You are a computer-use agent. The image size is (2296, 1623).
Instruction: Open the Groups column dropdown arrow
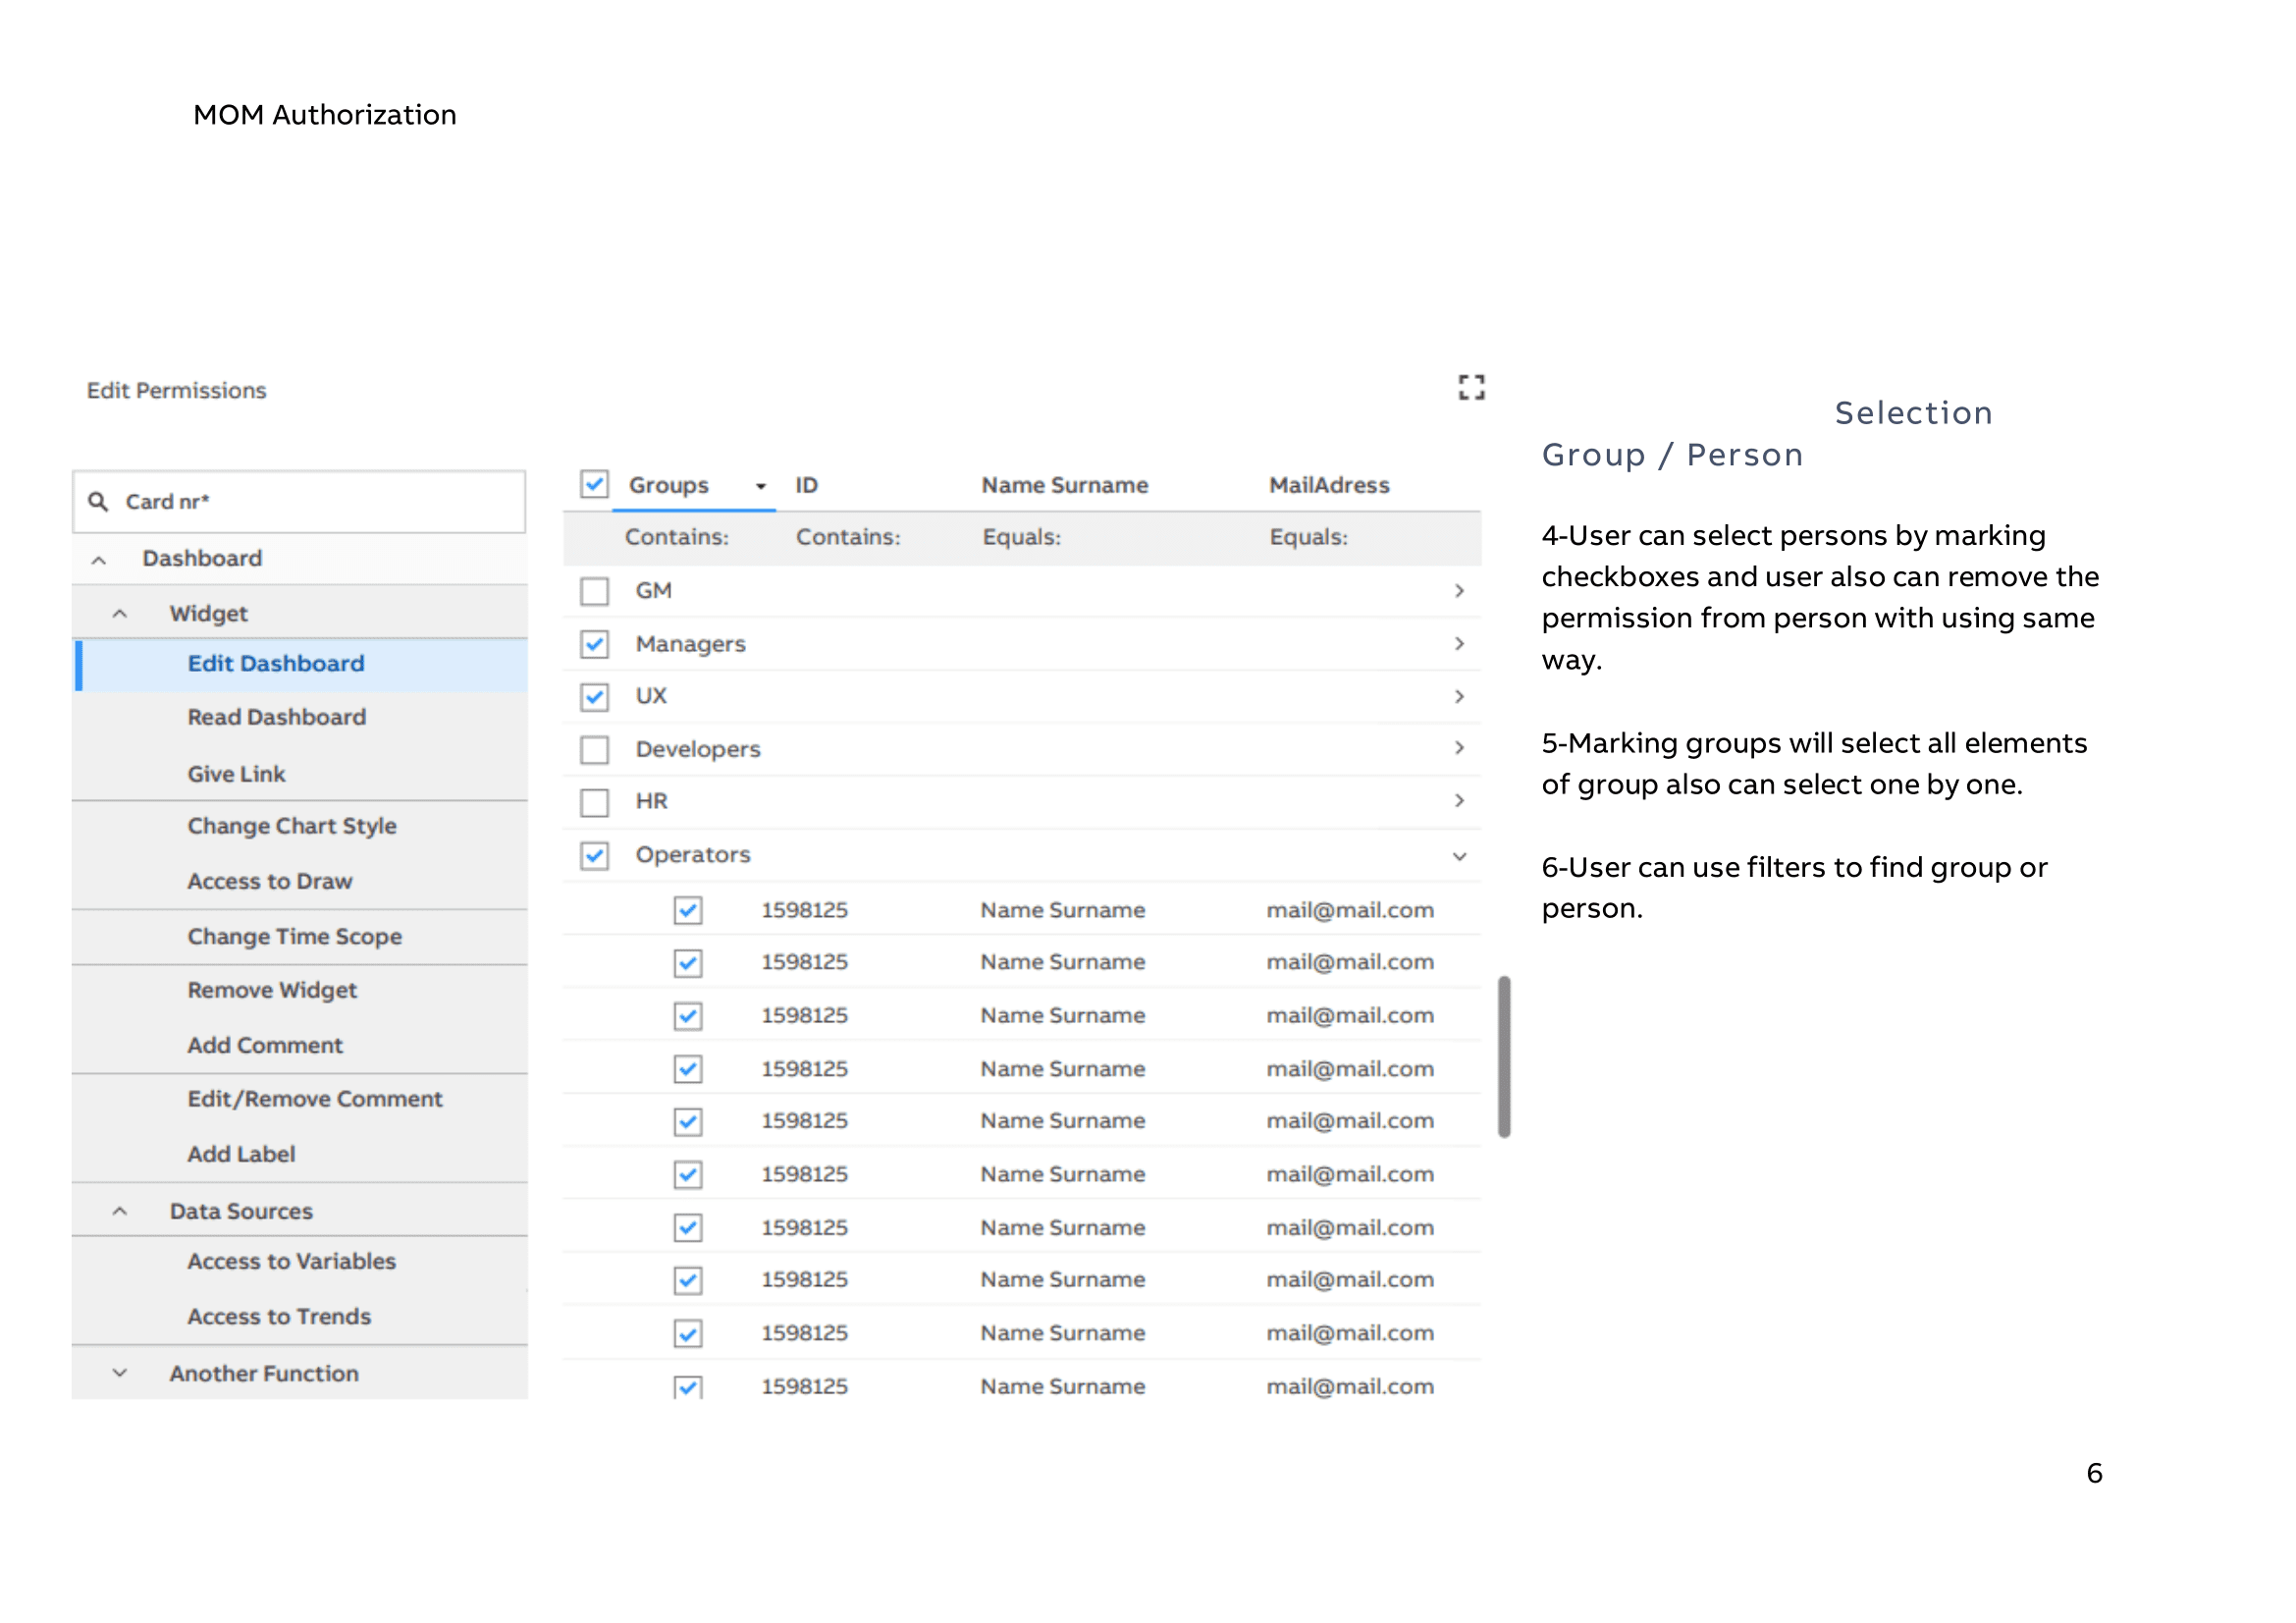(761, 486)
